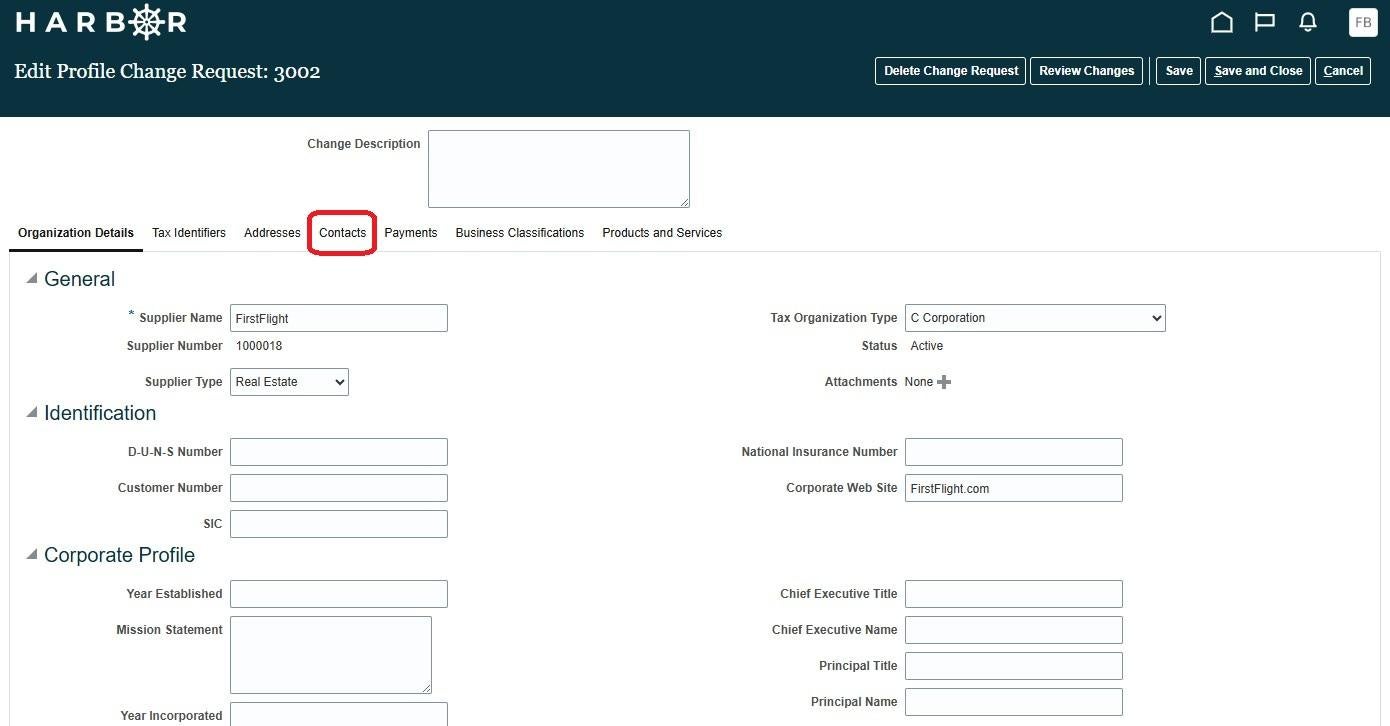Click the Corporate Web Site field
1390x726 pixels.
pos(1014,488)
